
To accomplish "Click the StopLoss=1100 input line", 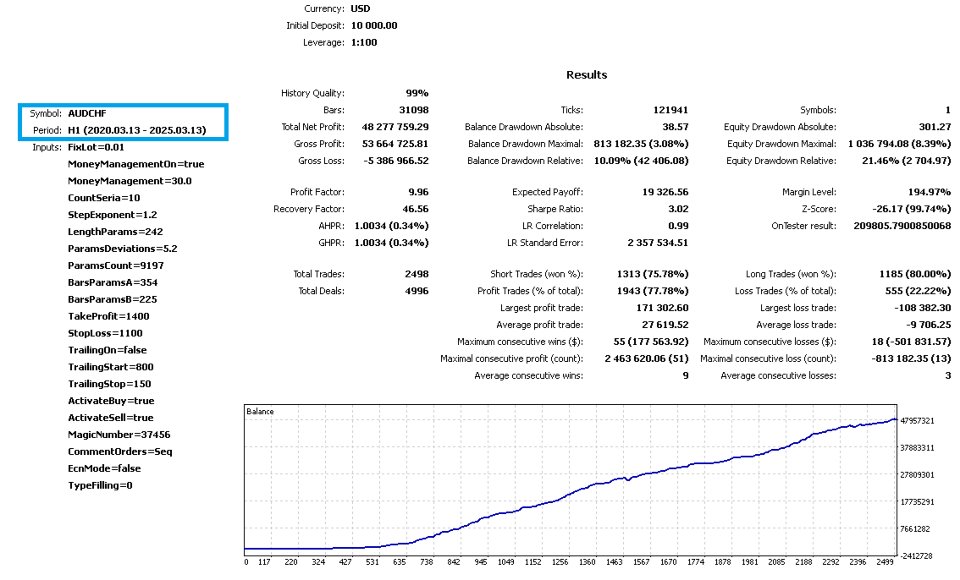I will coord(105,333).
